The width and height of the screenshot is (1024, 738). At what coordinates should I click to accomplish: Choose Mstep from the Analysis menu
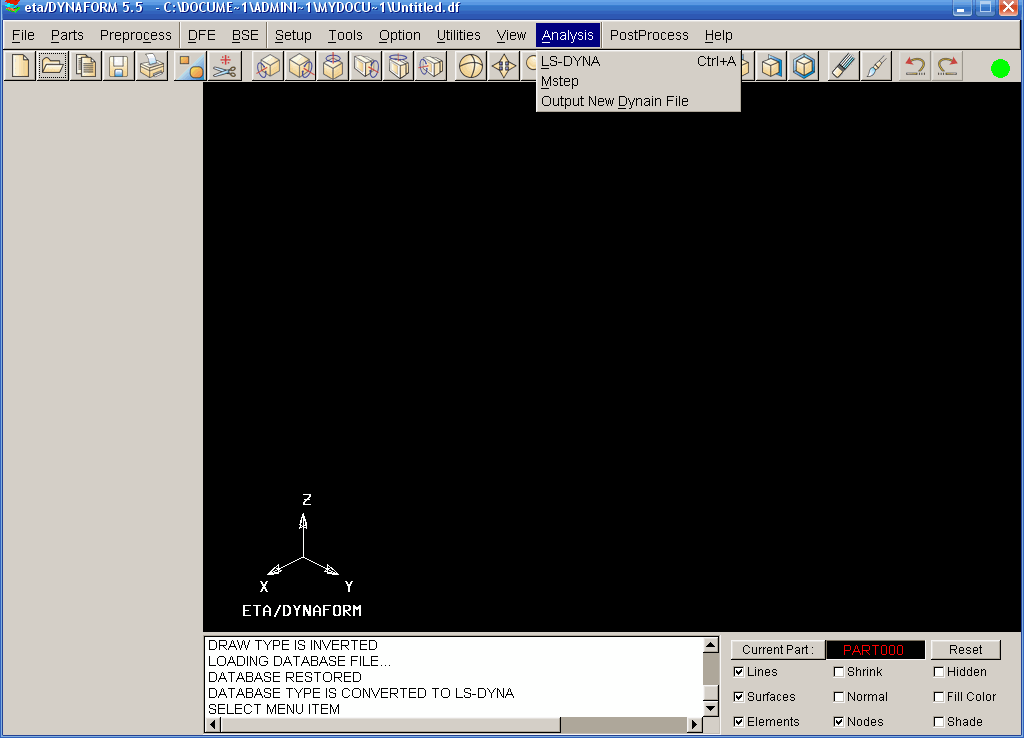(638, 82)
